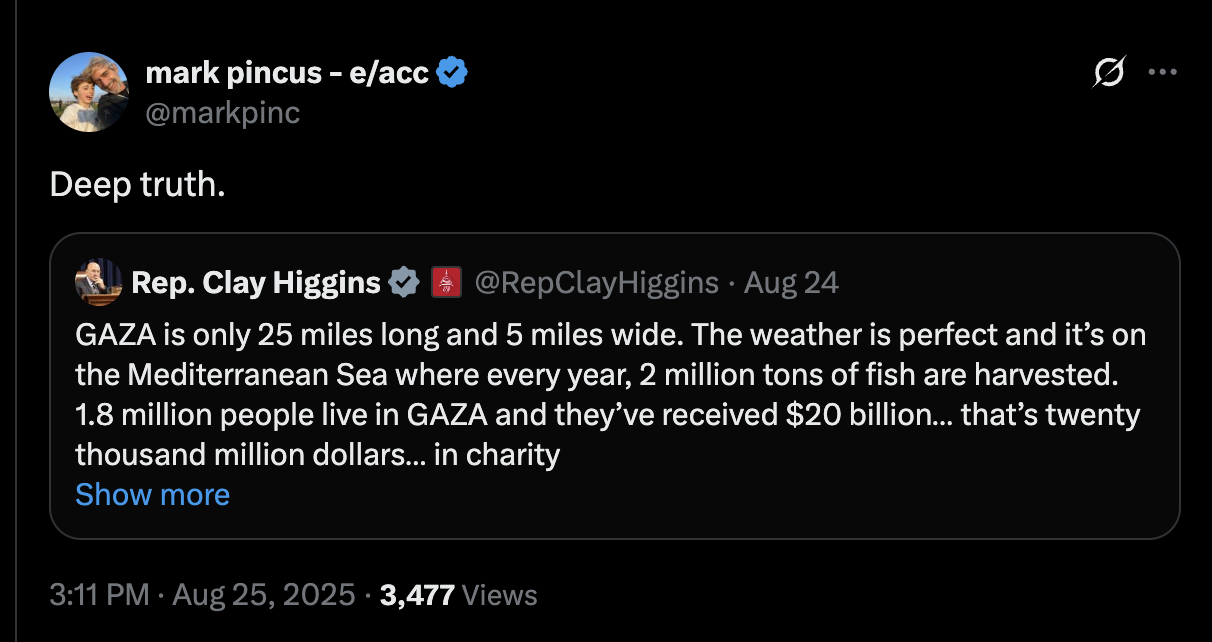Click the 3,477 Views counter
1212x642 pixels.
pyautogui.click(x=459, y=596)
